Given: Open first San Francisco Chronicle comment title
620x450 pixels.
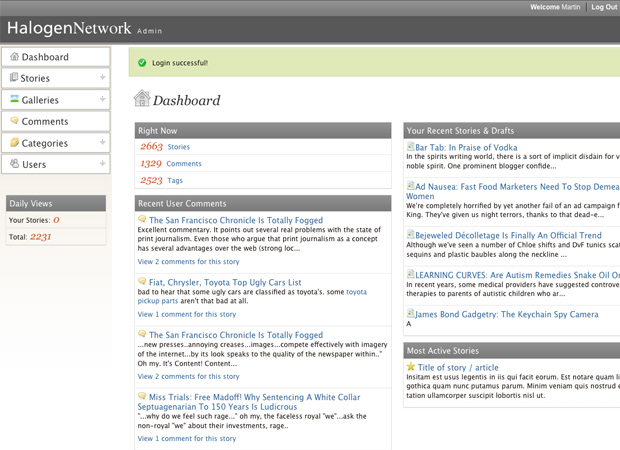Looking at the screenshot, I should 236,220.
